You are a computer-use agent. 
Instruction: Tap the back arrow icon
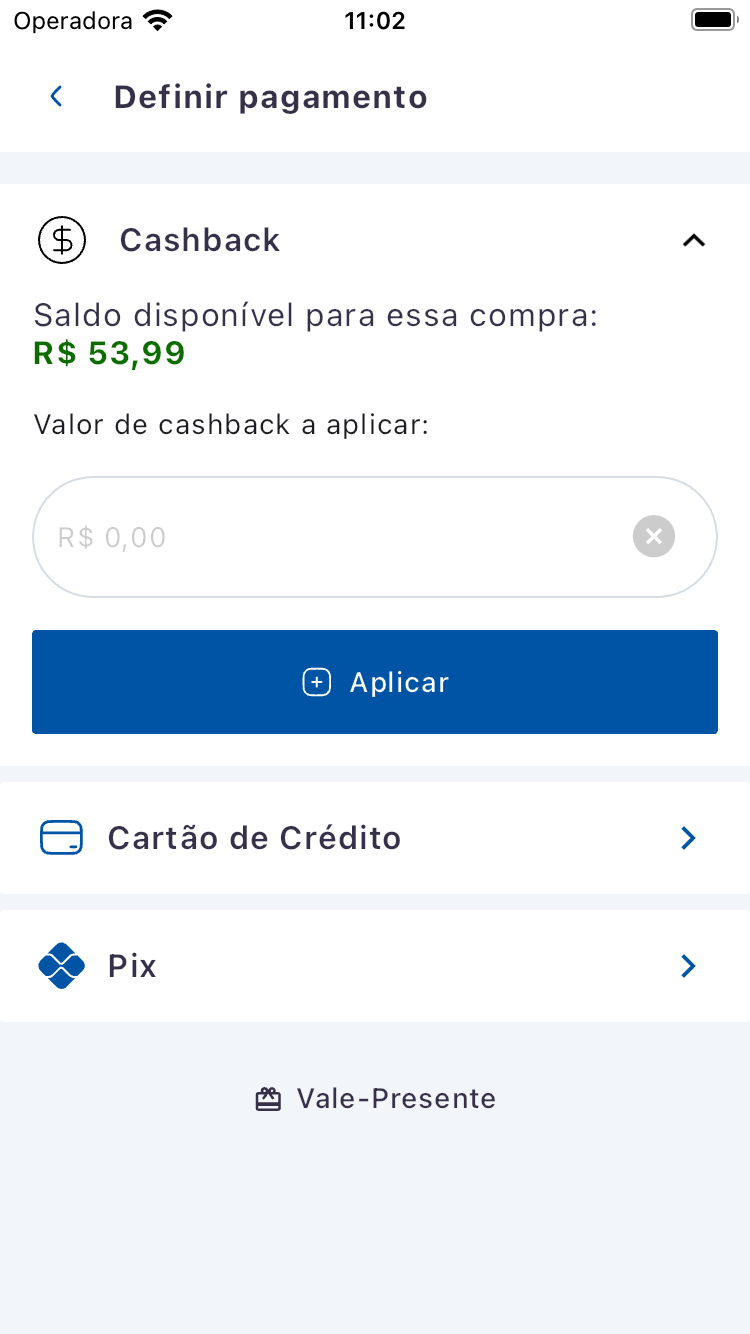[x=57, y=97]
